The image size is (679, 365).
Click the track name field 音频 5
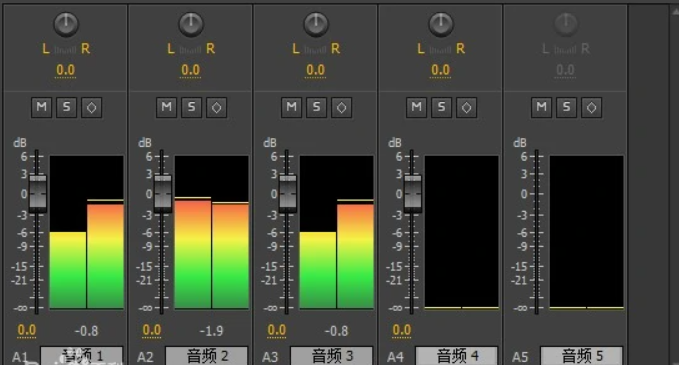(582, 356)
